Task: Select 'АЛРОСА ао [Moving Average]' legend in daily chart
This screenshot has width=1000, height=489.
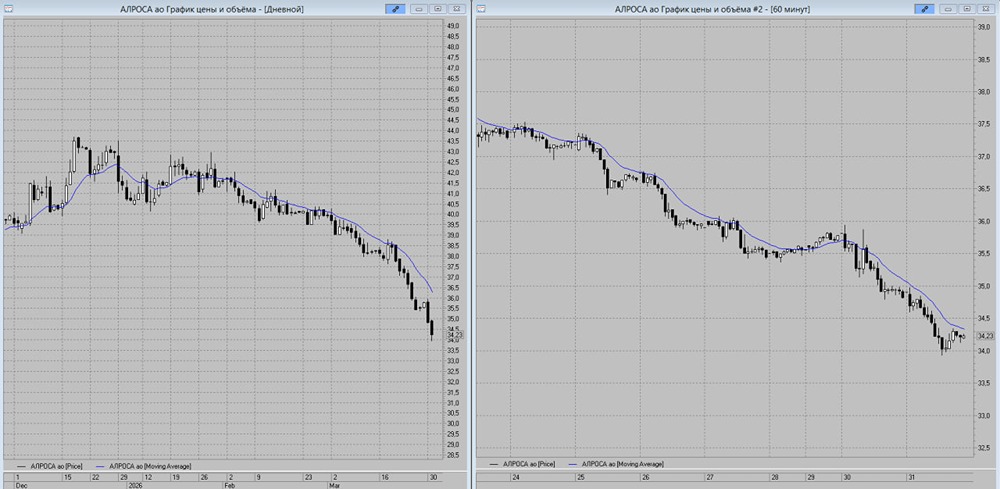Action: 150,467
